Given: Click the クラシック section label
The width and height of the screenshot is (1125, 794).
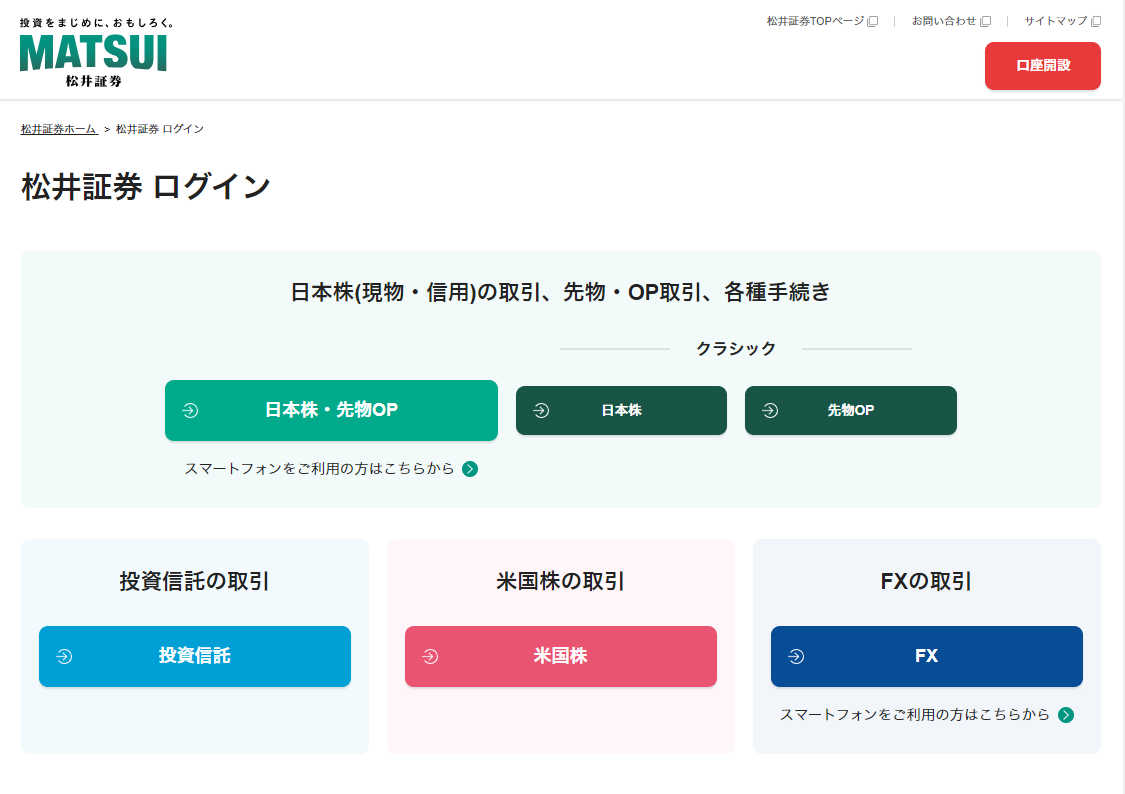Looking at the screenshot, I should 735,349.
